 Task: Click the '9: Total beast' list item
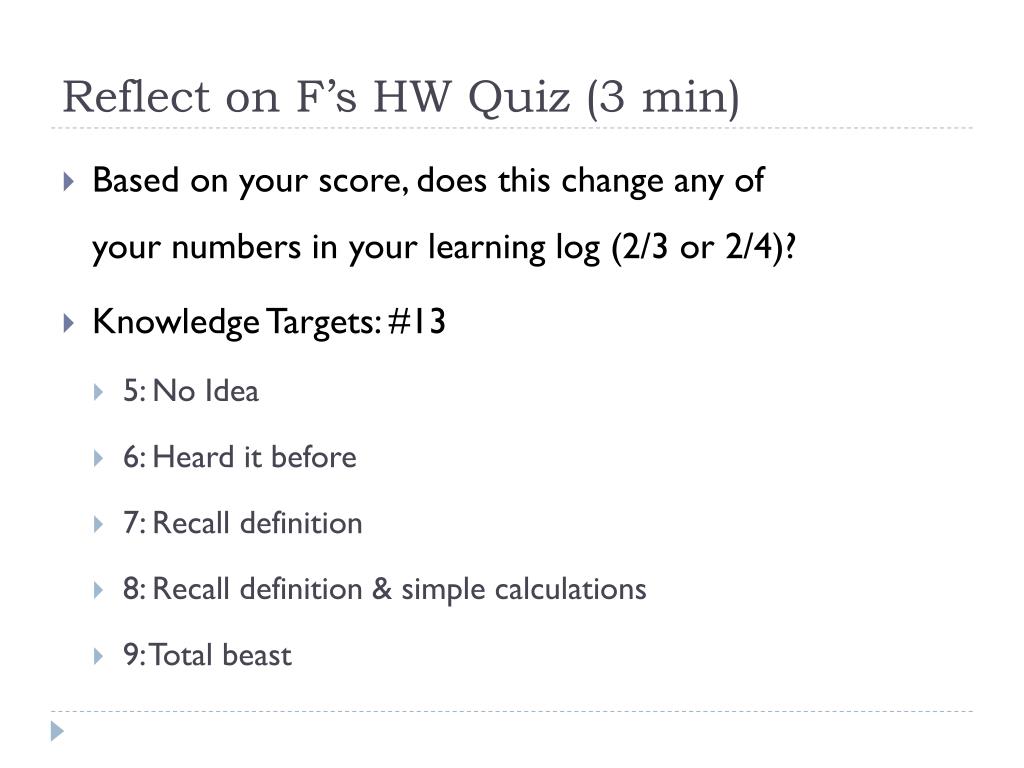click(207, 656)
